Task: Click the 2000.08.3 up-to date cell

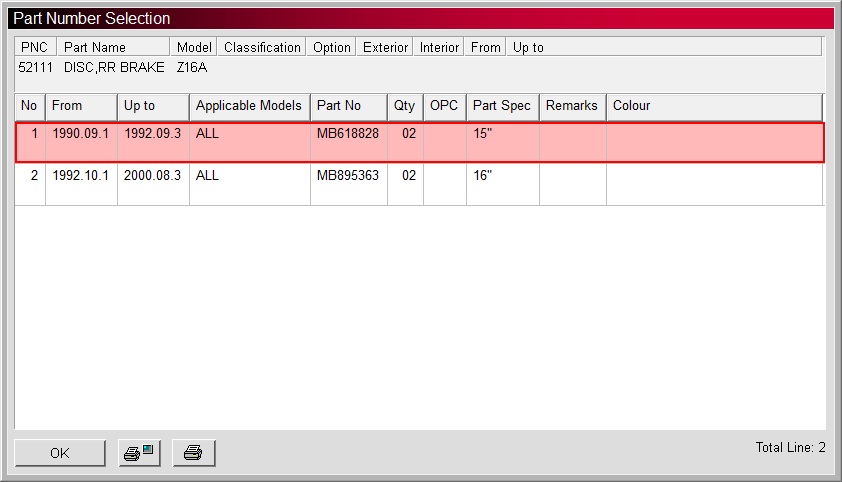Action: click(153, 175)
